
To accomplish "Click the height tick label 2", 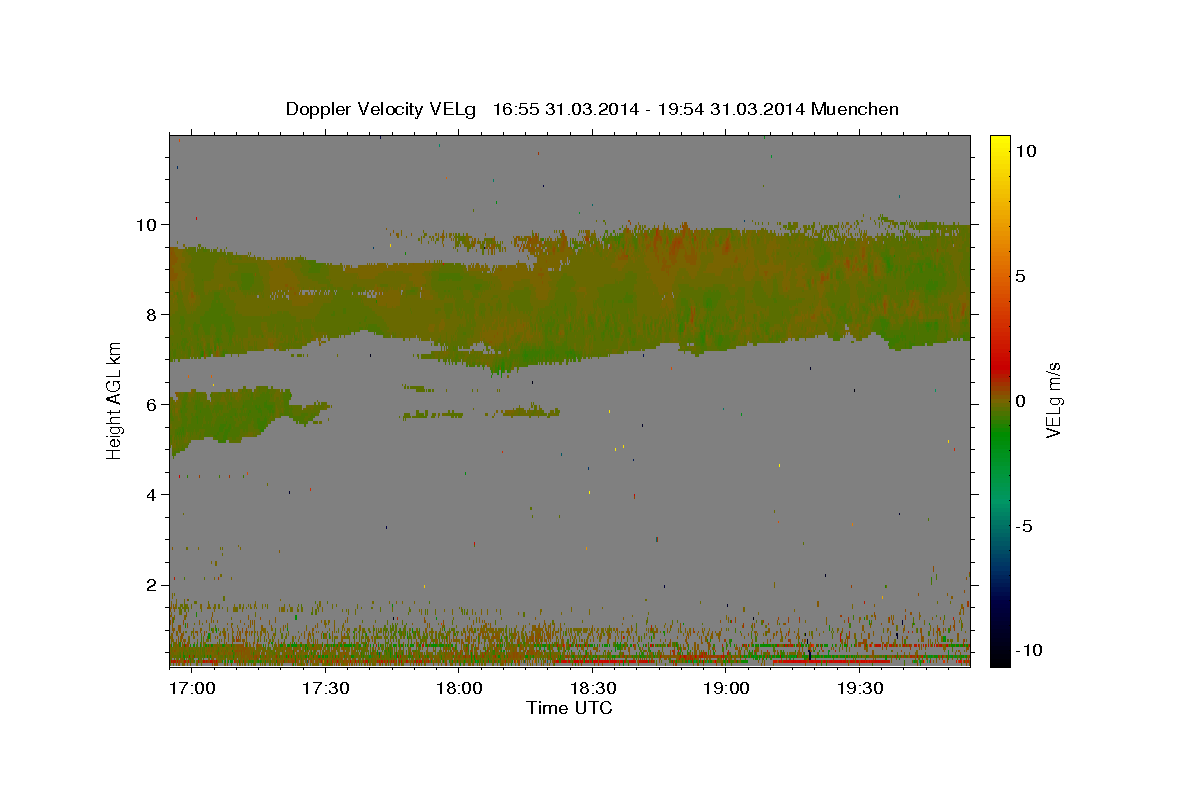I will (x=152, y=584).
